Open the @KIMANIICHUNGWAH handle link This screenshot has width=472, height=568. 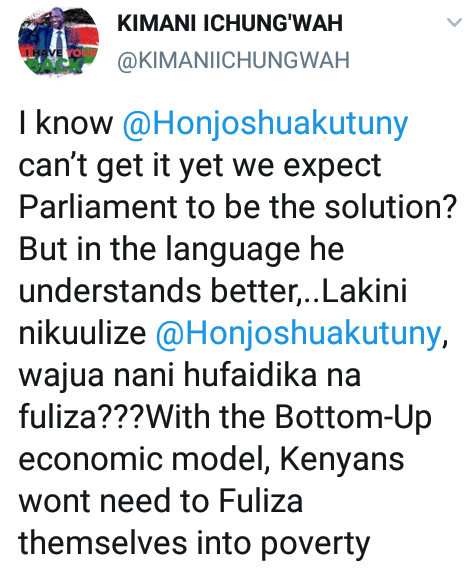(x=234, y=60)
